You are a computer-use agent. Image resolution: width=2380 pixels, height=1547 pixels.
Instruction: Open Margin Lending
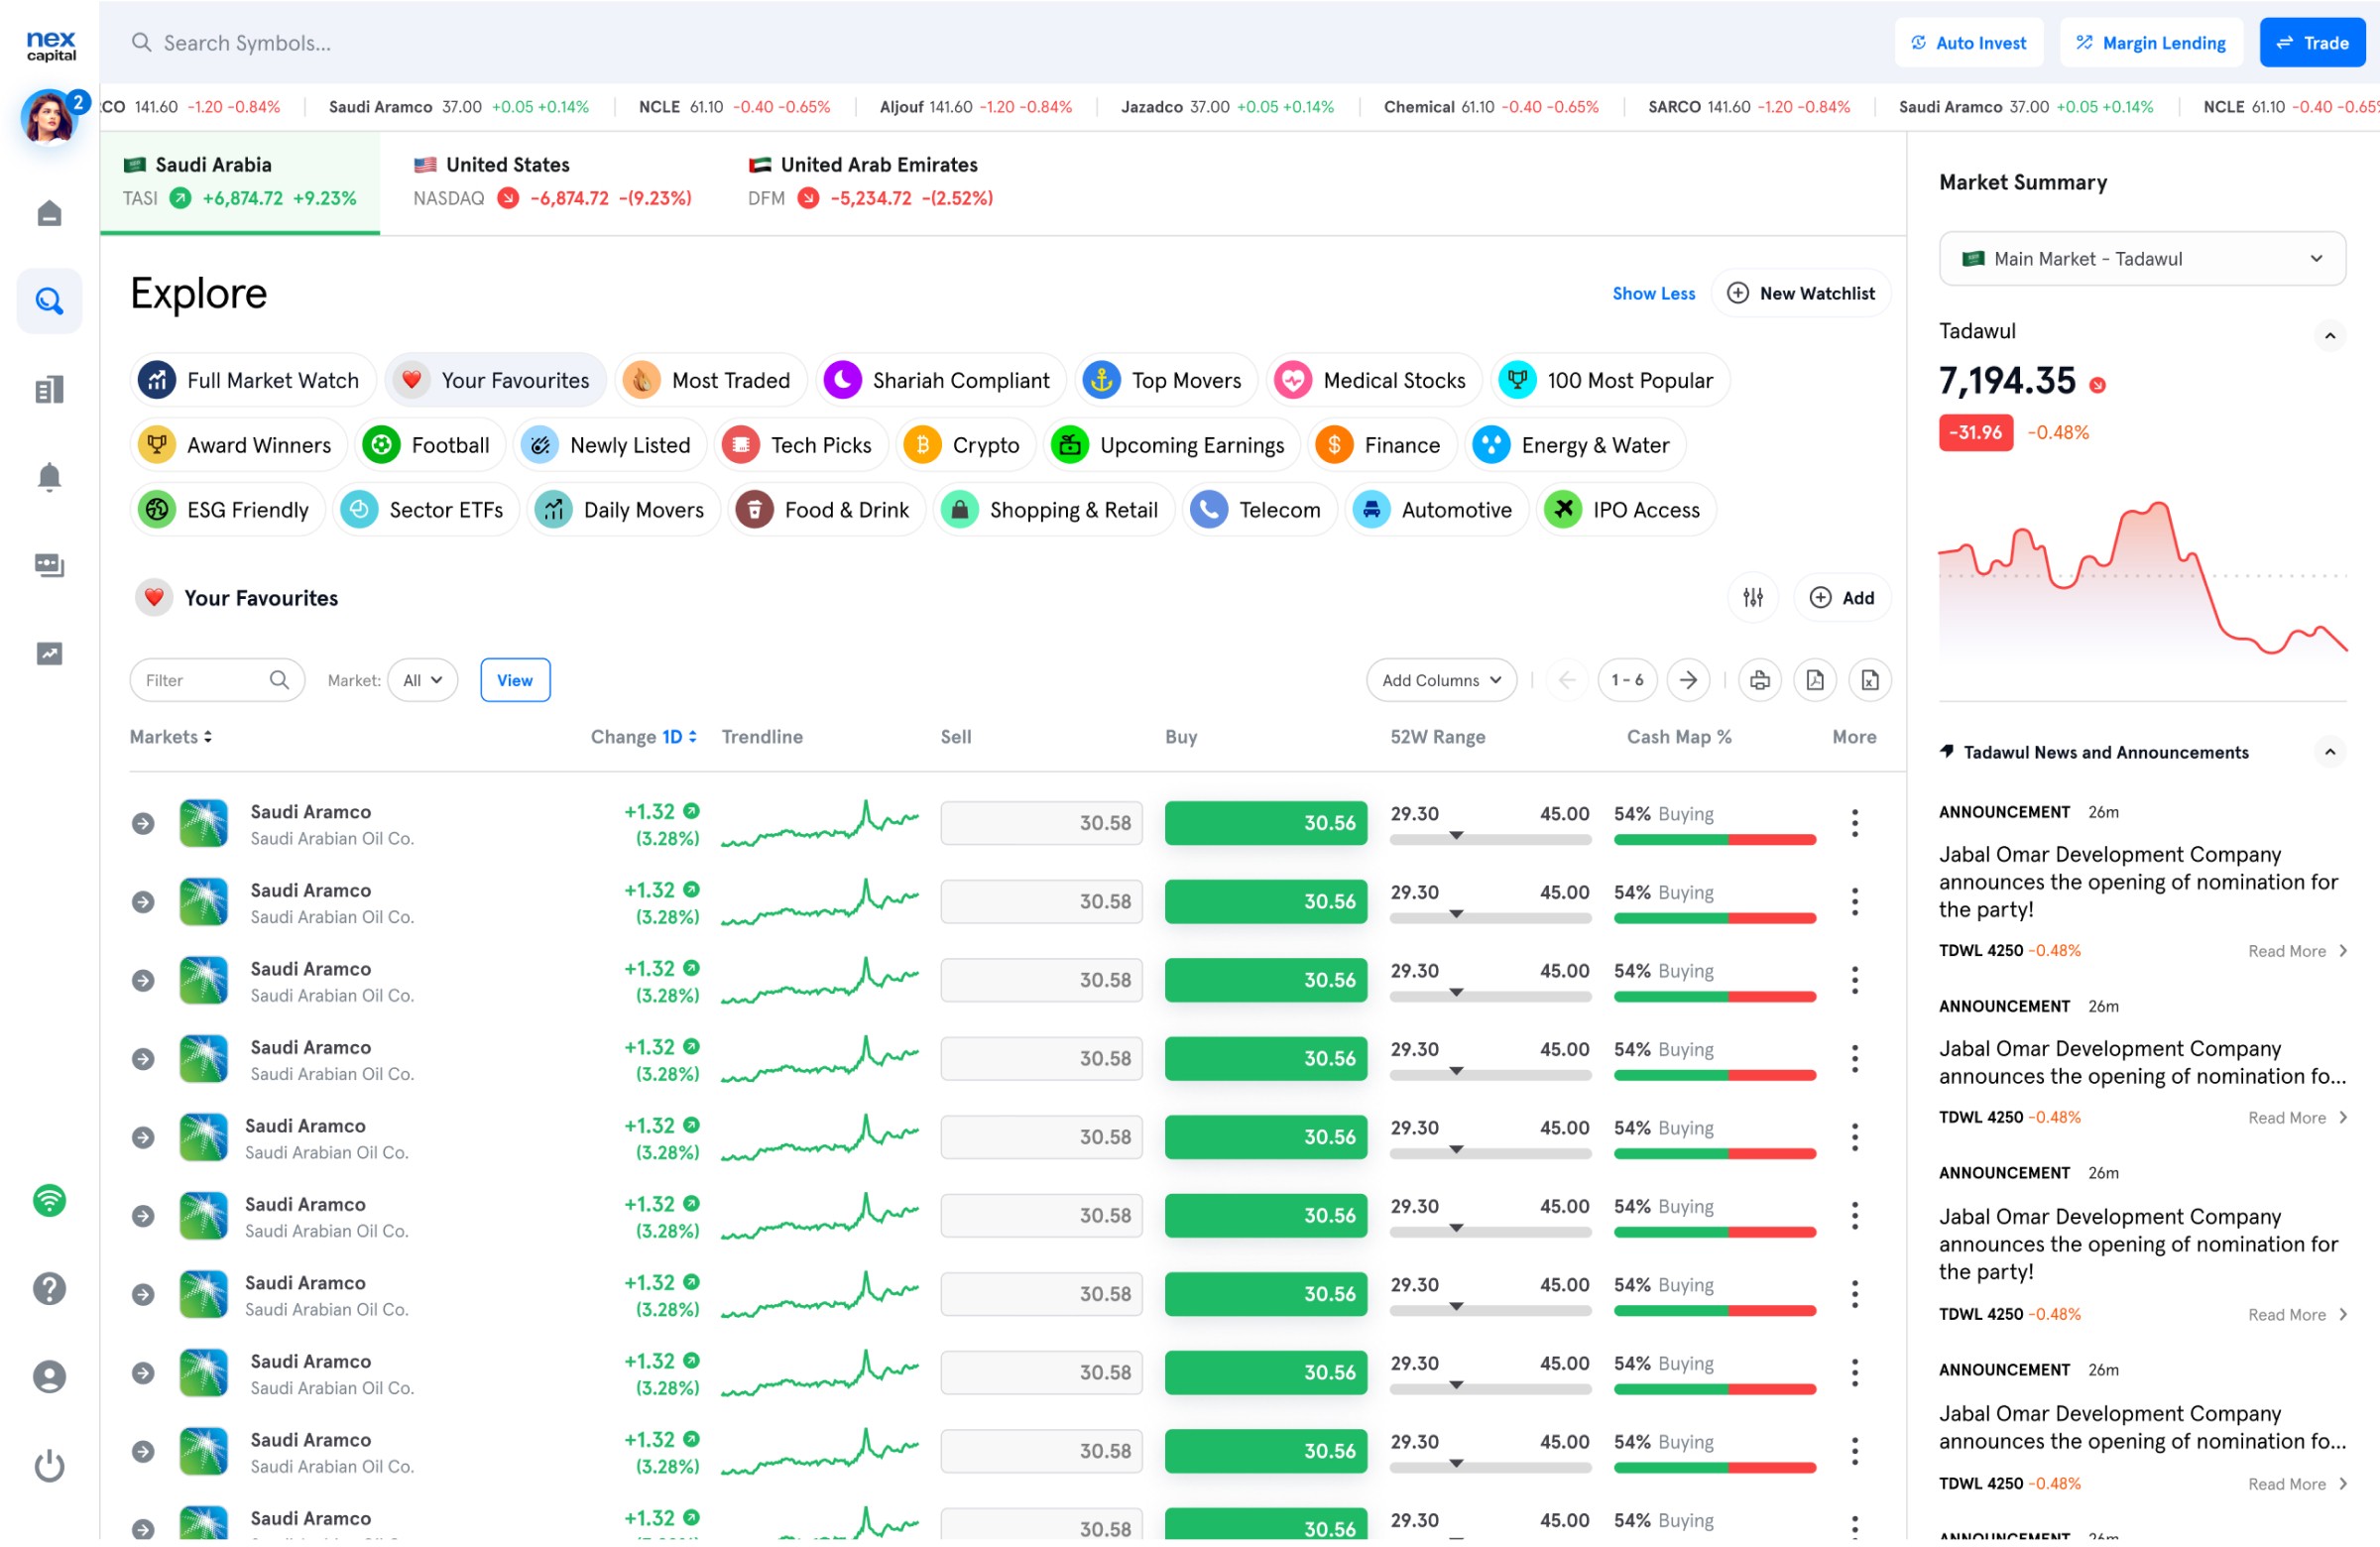(2151, 43)
